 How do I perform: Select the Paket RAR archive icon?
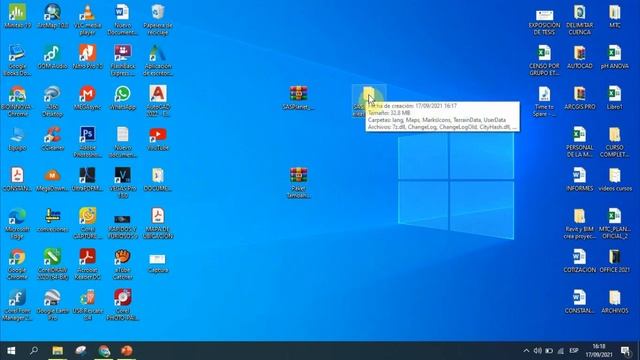pos(299,183)
